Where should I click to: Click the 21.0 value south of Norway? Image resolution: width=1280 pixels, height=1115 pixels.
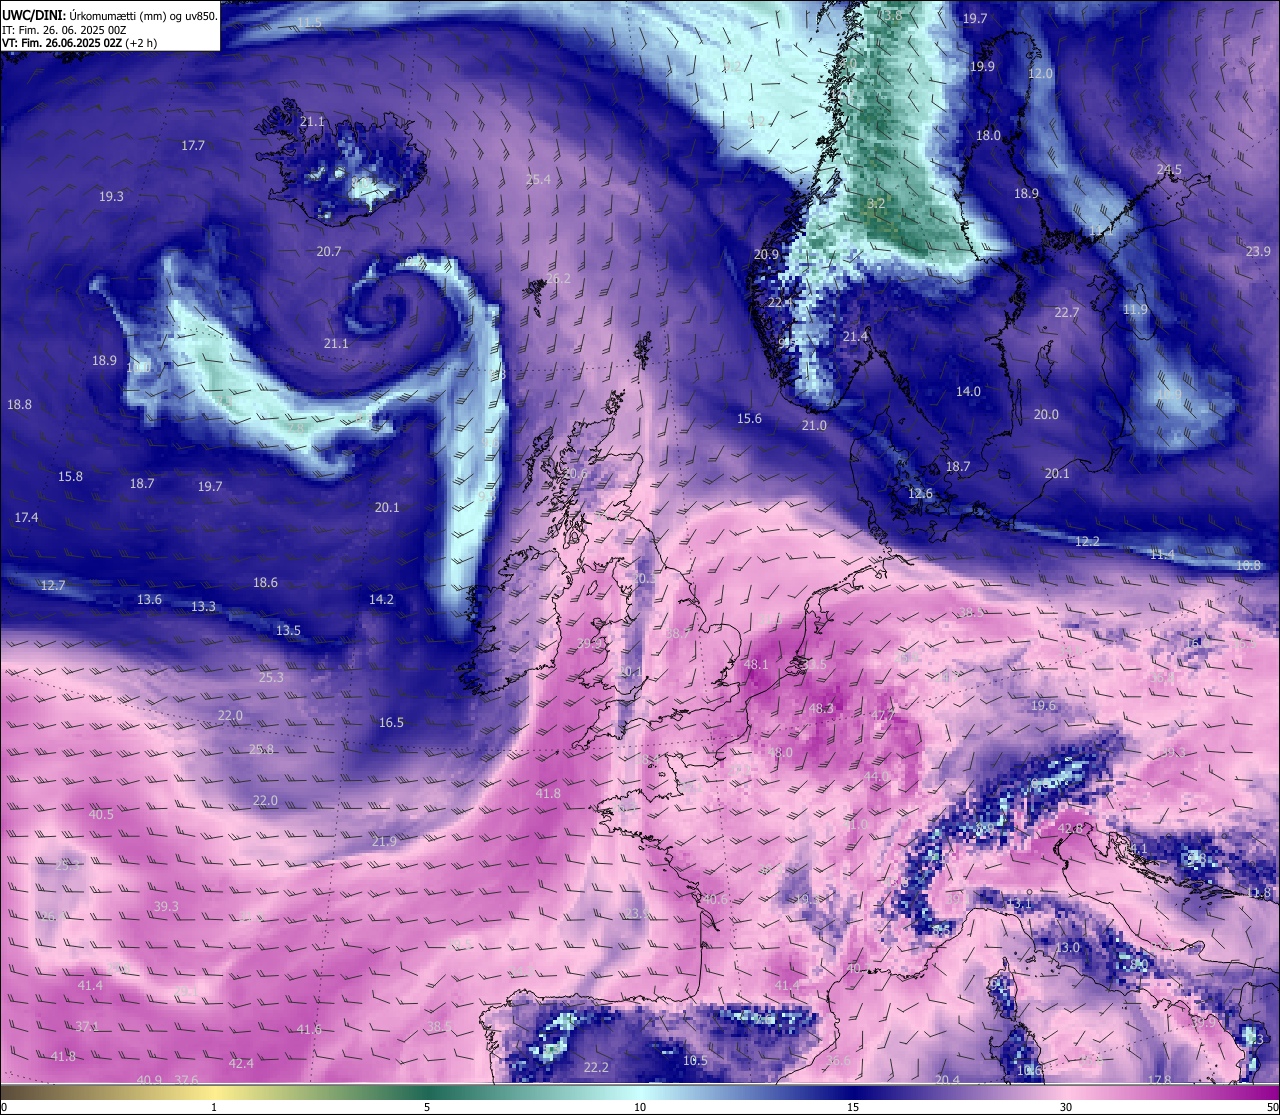pos(814,426)
